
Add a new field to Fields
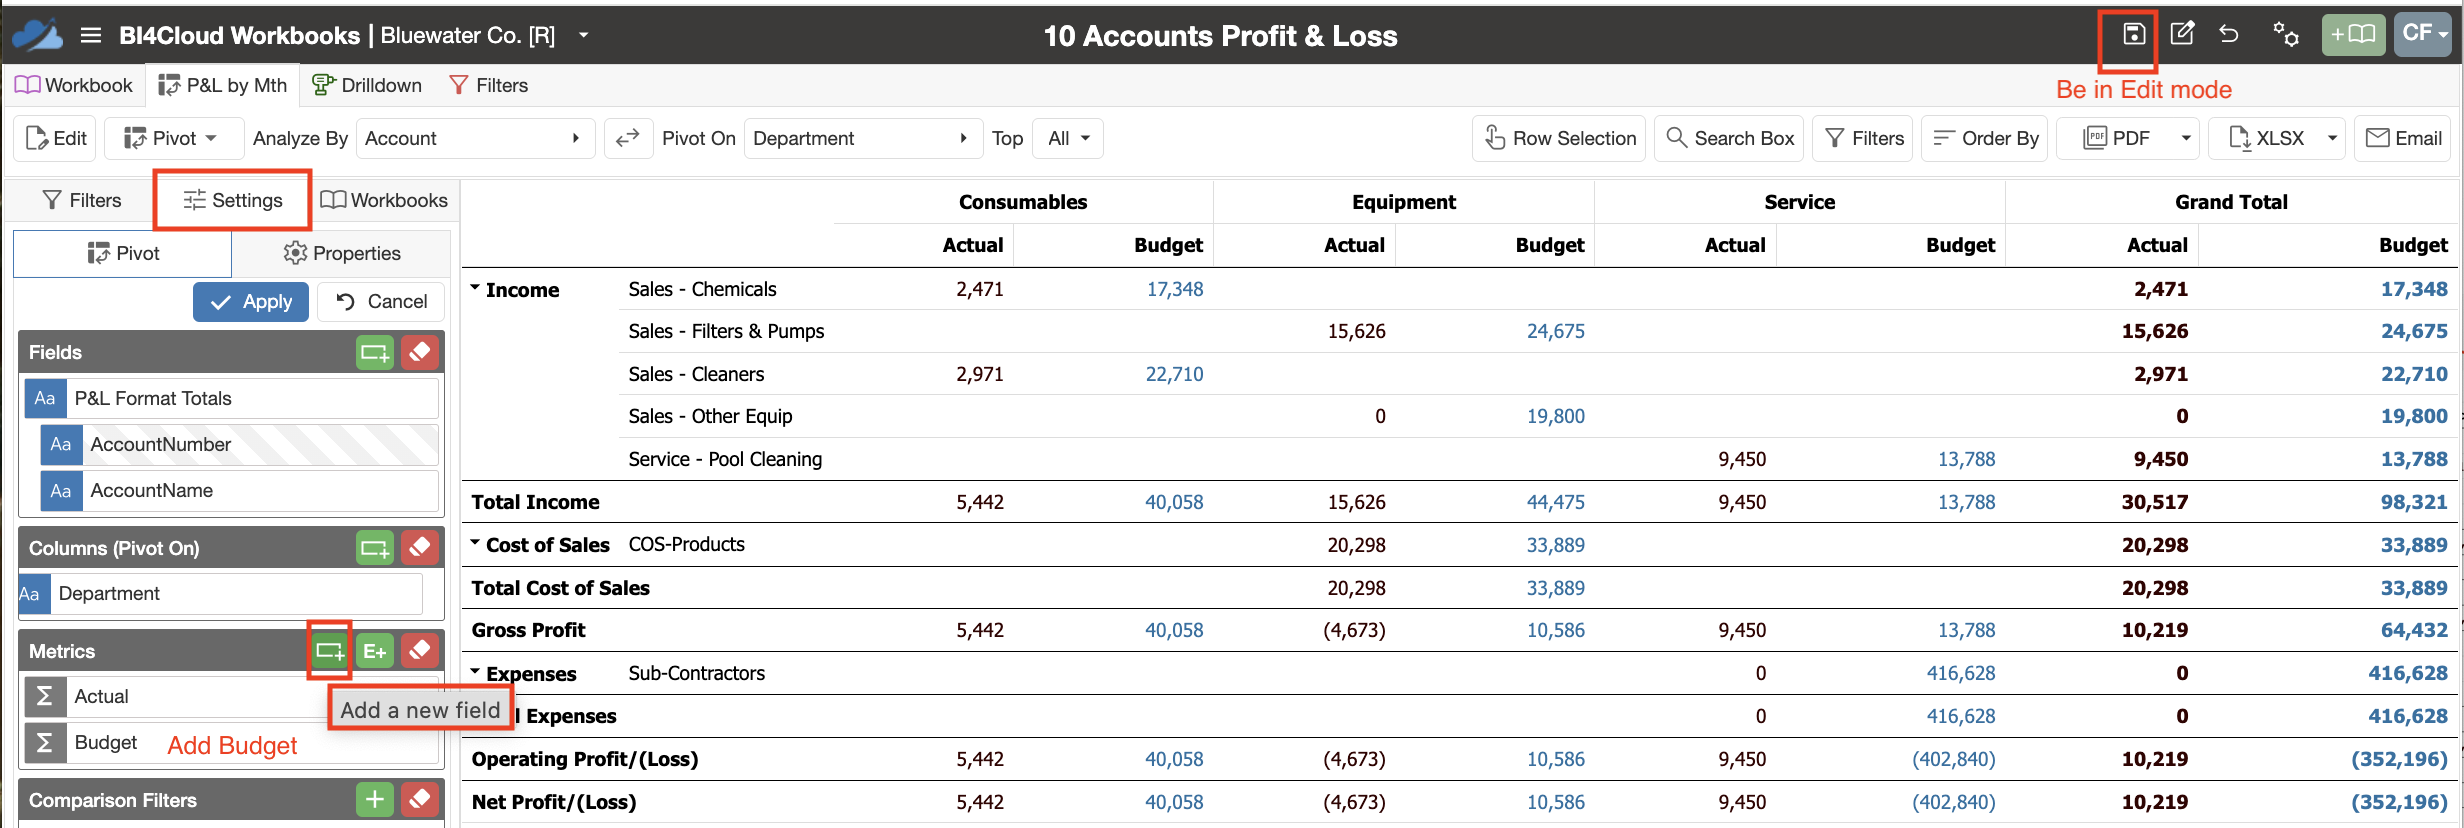click(x=375, y=352)
